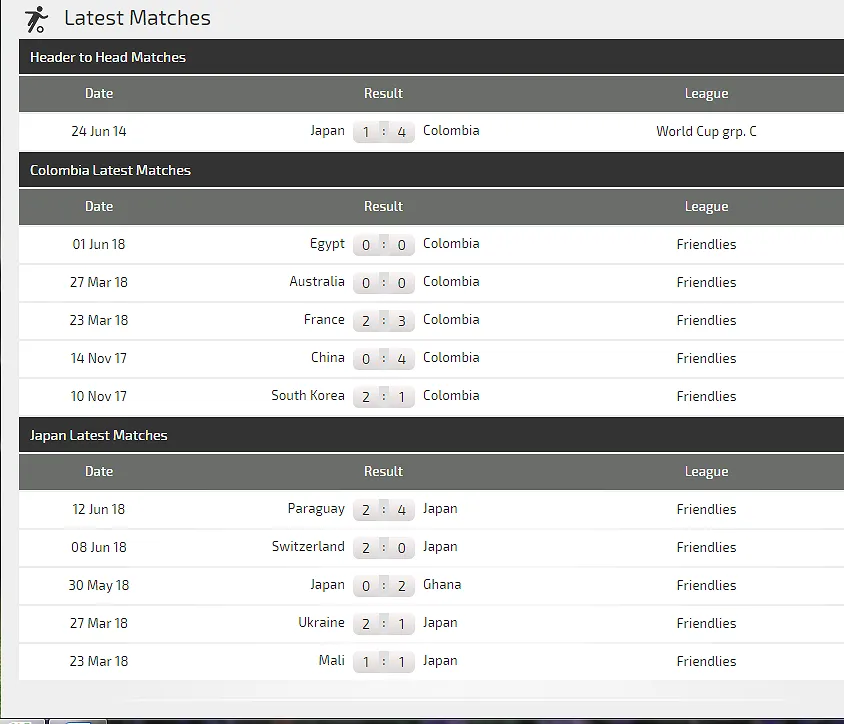The height and width of the screenshot is (724, 844).
Task: Click the Latest Matches heading text
Action: click(137, 18)
